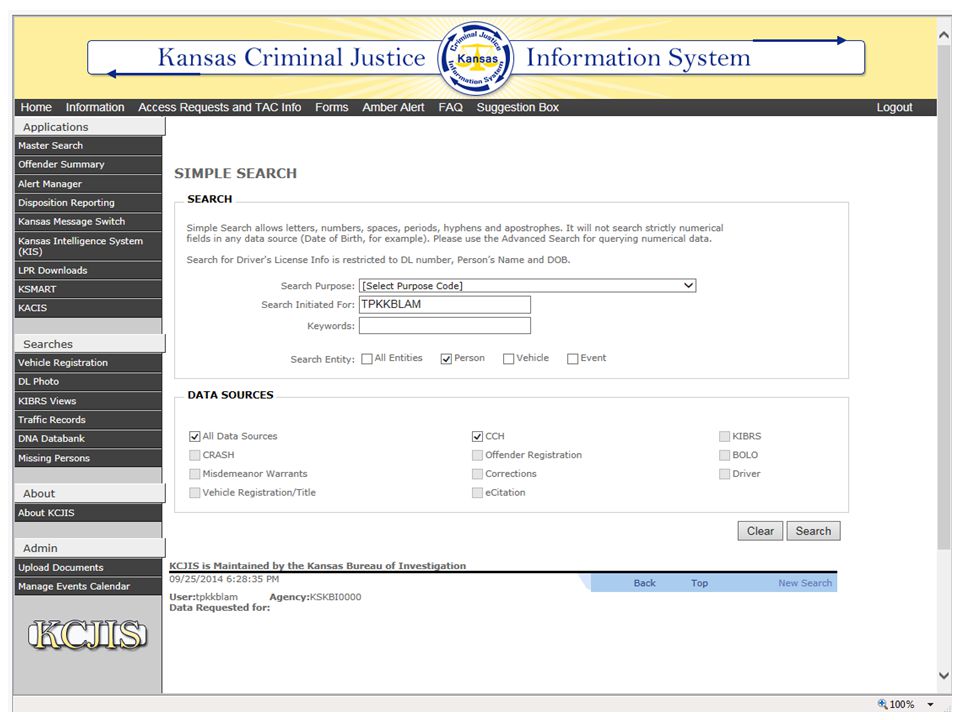This screenshot has height=720, width=960.
Task: Uncheck the All Data Sources checkbox
Action: click(195, 437)
